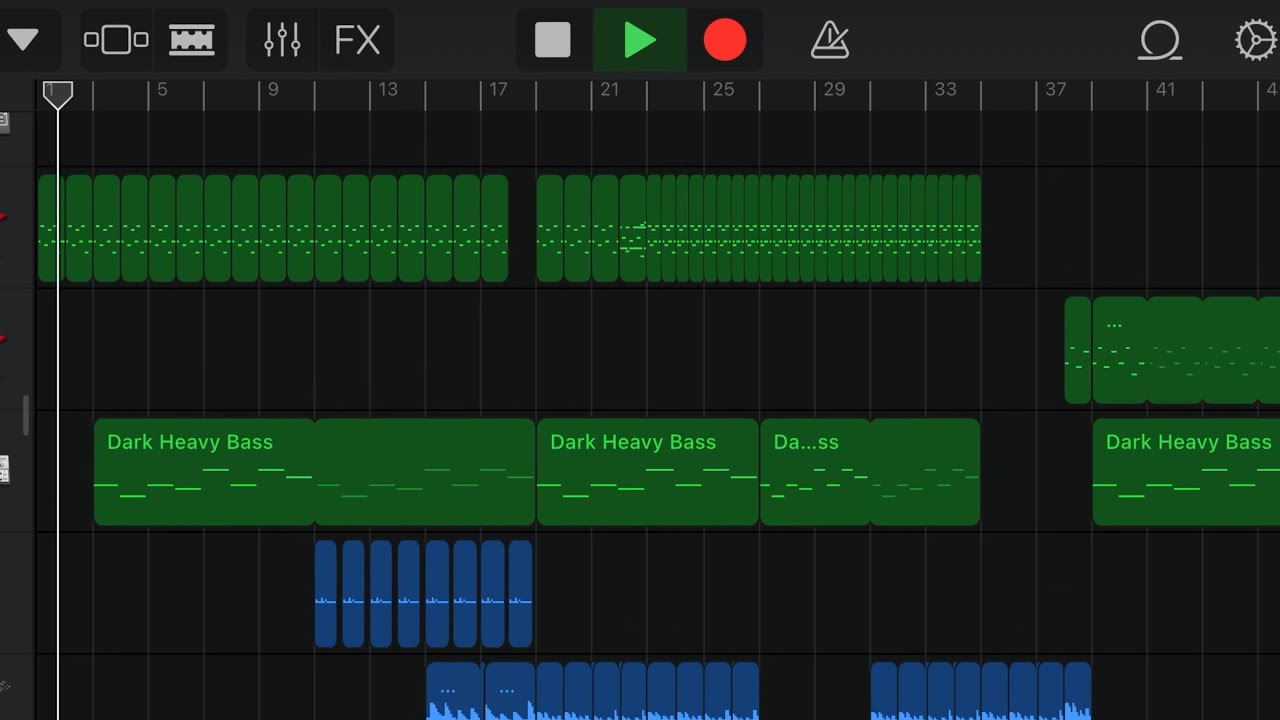Click bar 5 on the ruler
This screenshot has height=720, width=1280.
point(162,90)
